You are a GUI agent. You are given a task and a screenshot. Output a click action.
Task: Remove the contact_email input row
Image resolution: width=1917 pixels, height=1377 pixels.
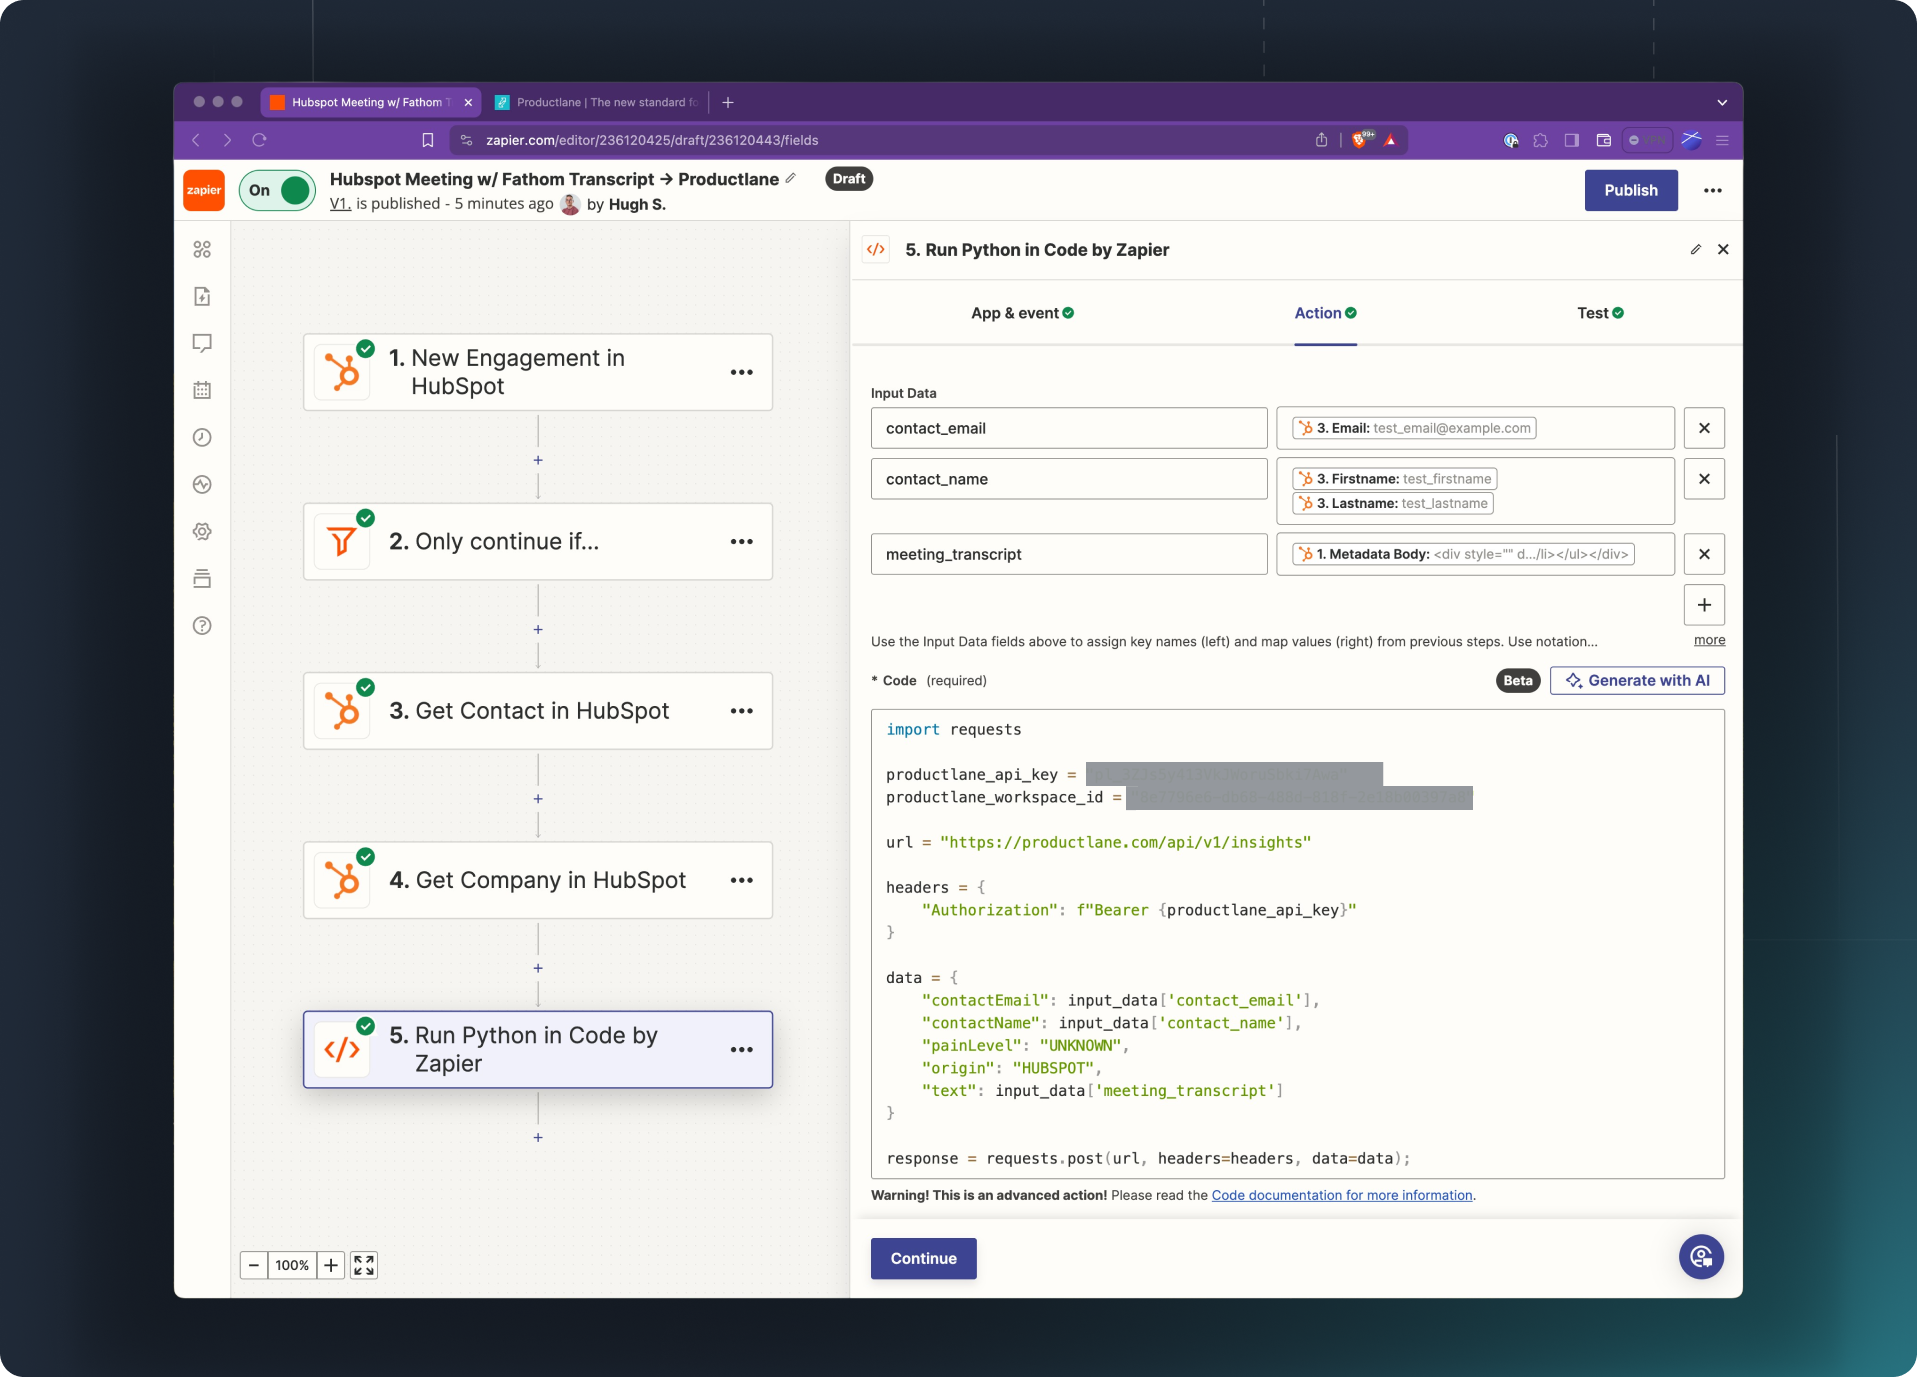(x=1704, y=428)
